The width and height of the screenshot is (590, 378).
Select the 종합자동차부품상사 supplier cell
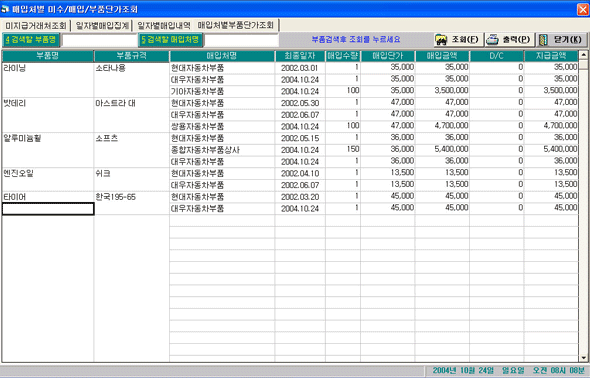pos(222,150)
